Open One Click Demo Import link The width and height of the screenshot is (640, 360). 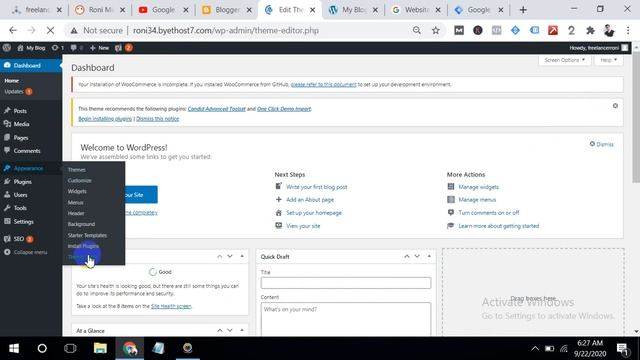tap(284, 109)
